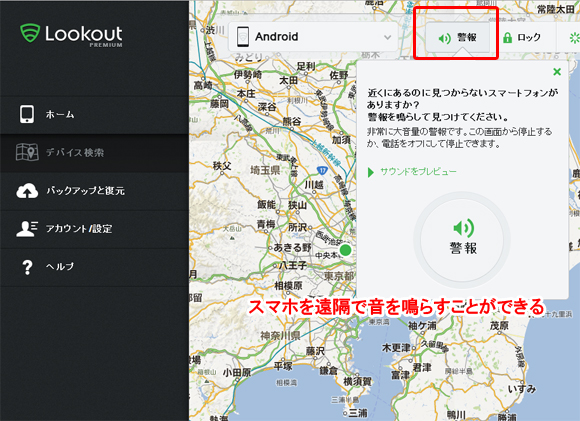Click the green padlock icon
The width and height of the screenshot is (580, 421).
(508, 37)
